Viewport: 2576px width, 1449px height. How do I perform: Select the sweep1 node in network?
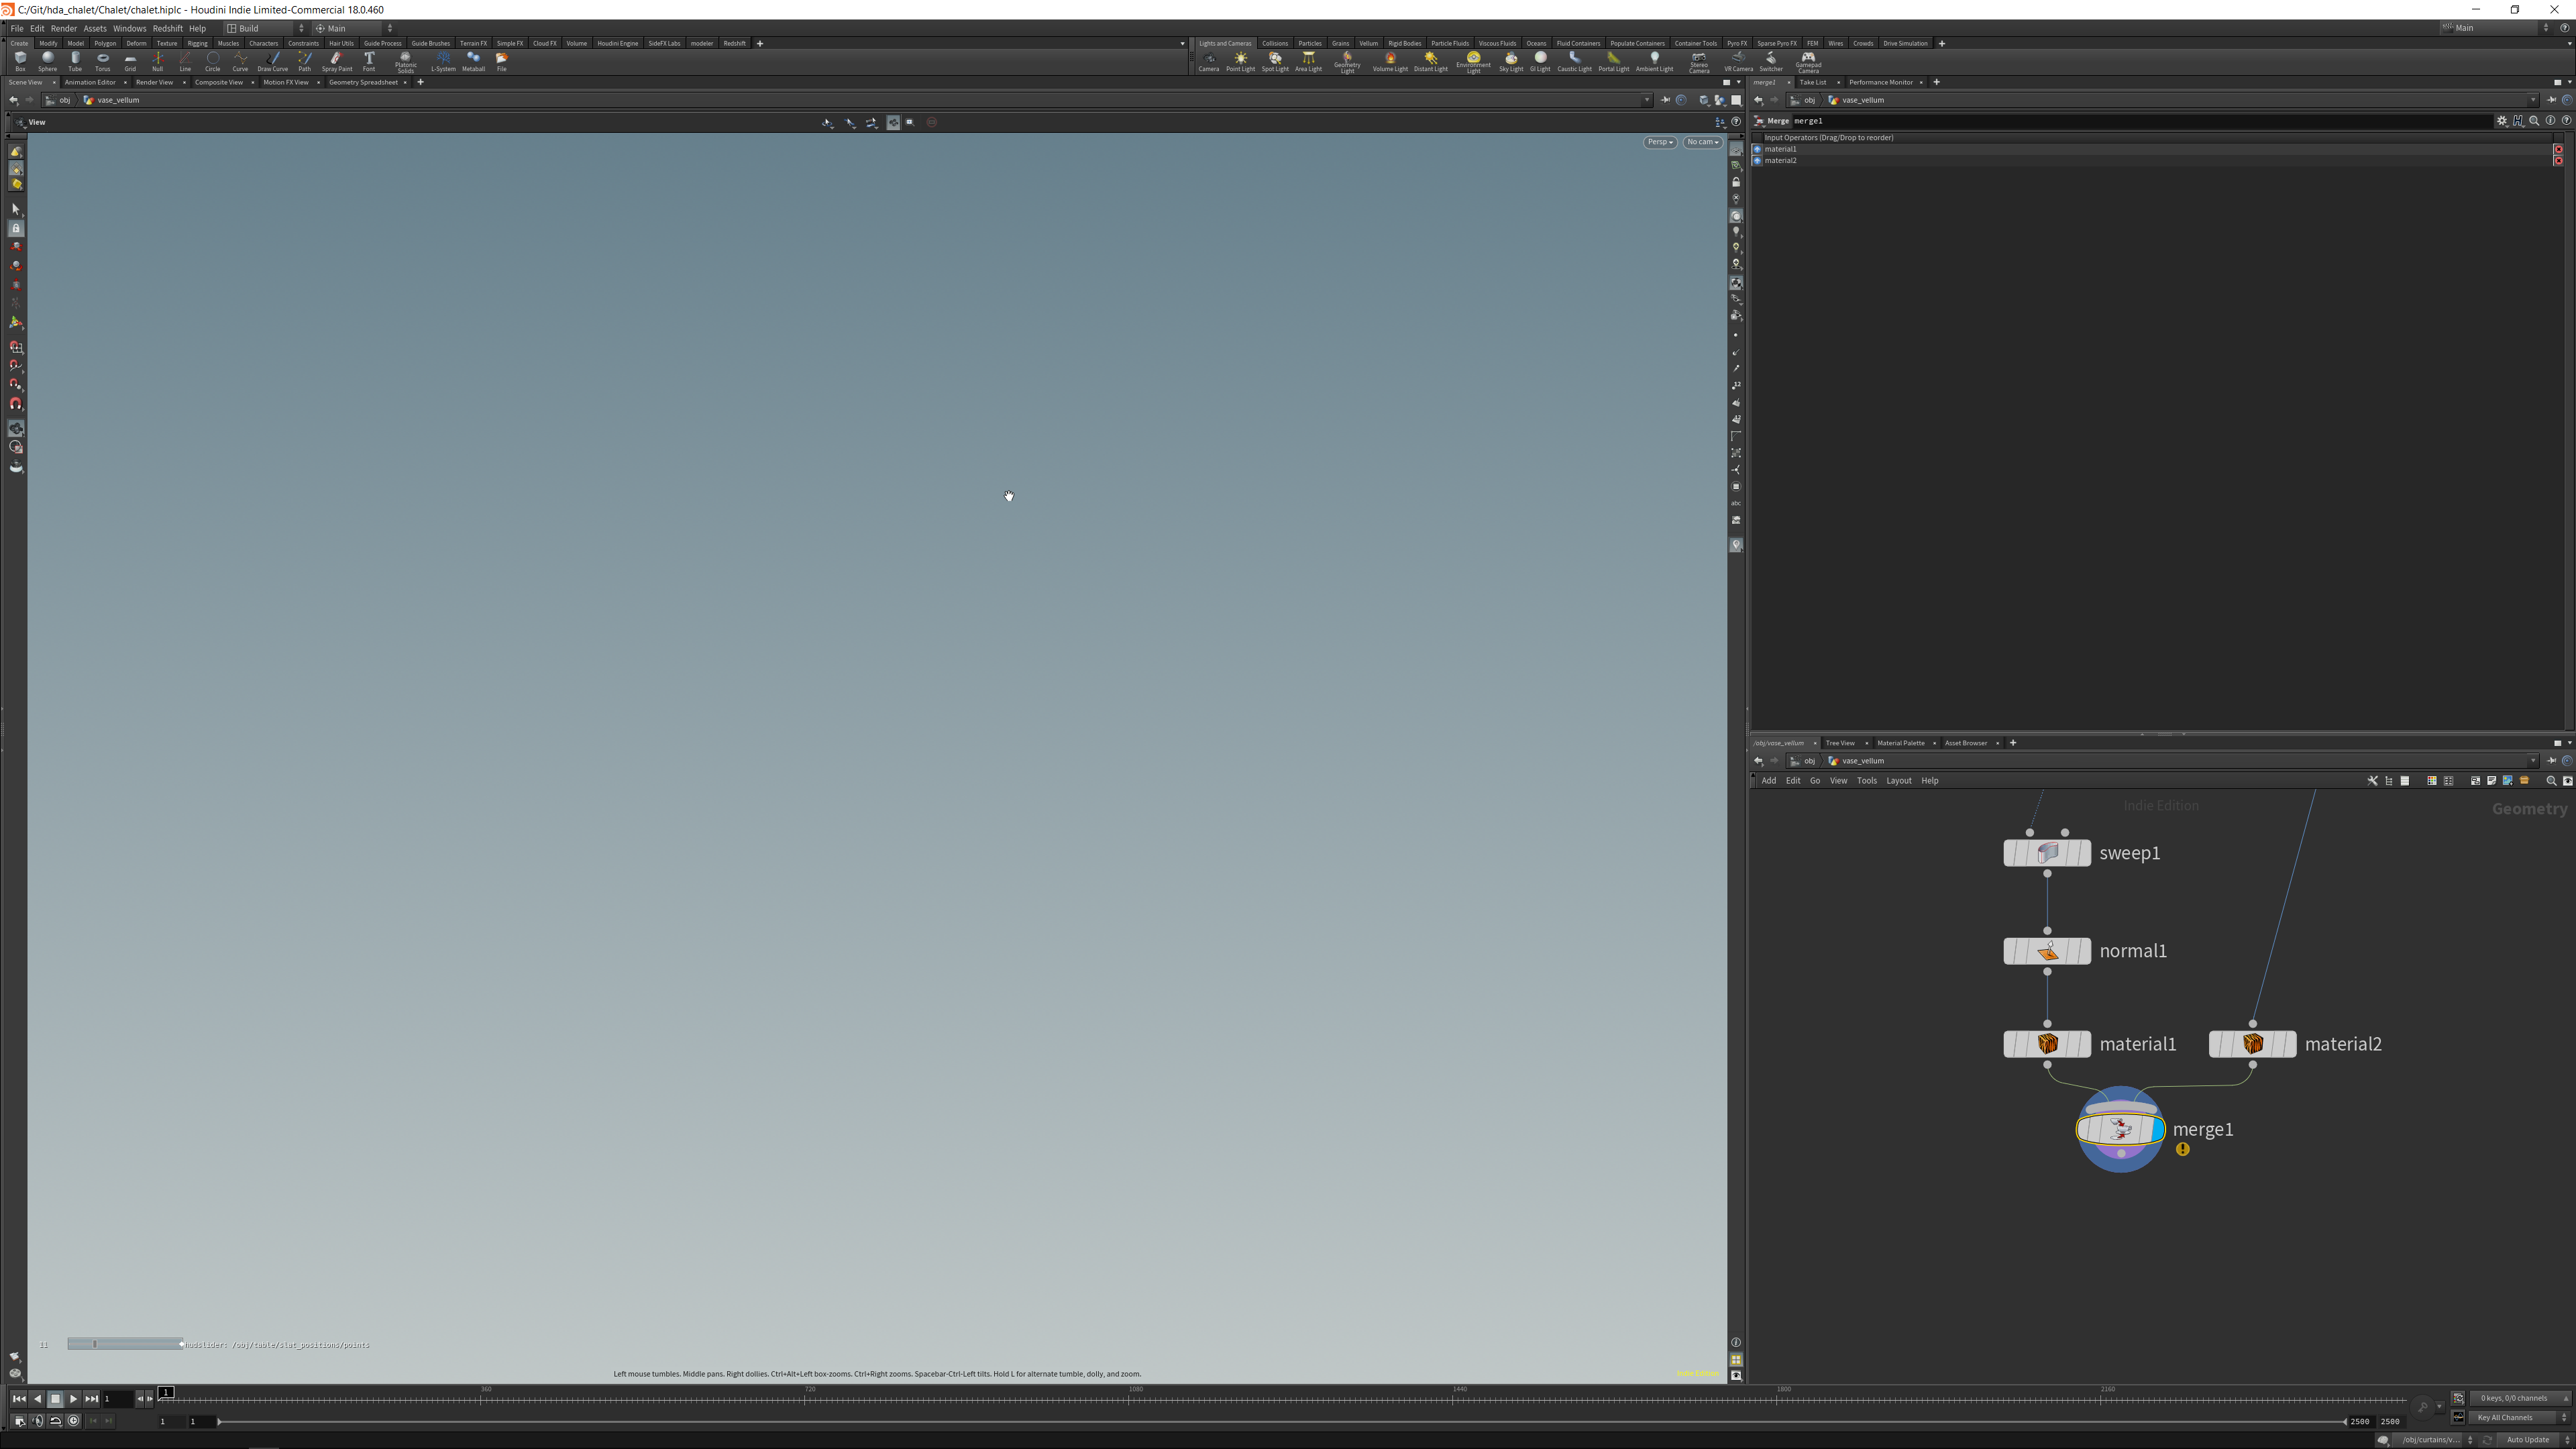pyautogui.click(x=2047, y=853)
